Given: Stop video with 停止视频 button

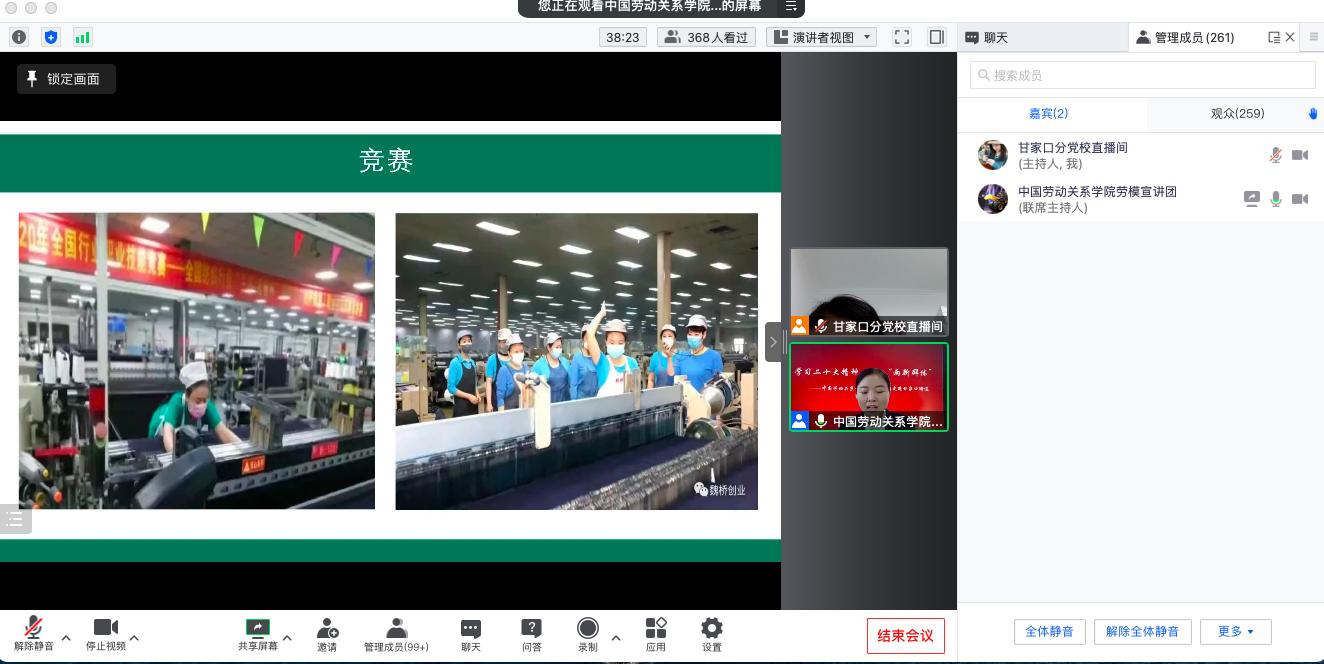Looking at the screenshot, I should click(x=105, y=635).
